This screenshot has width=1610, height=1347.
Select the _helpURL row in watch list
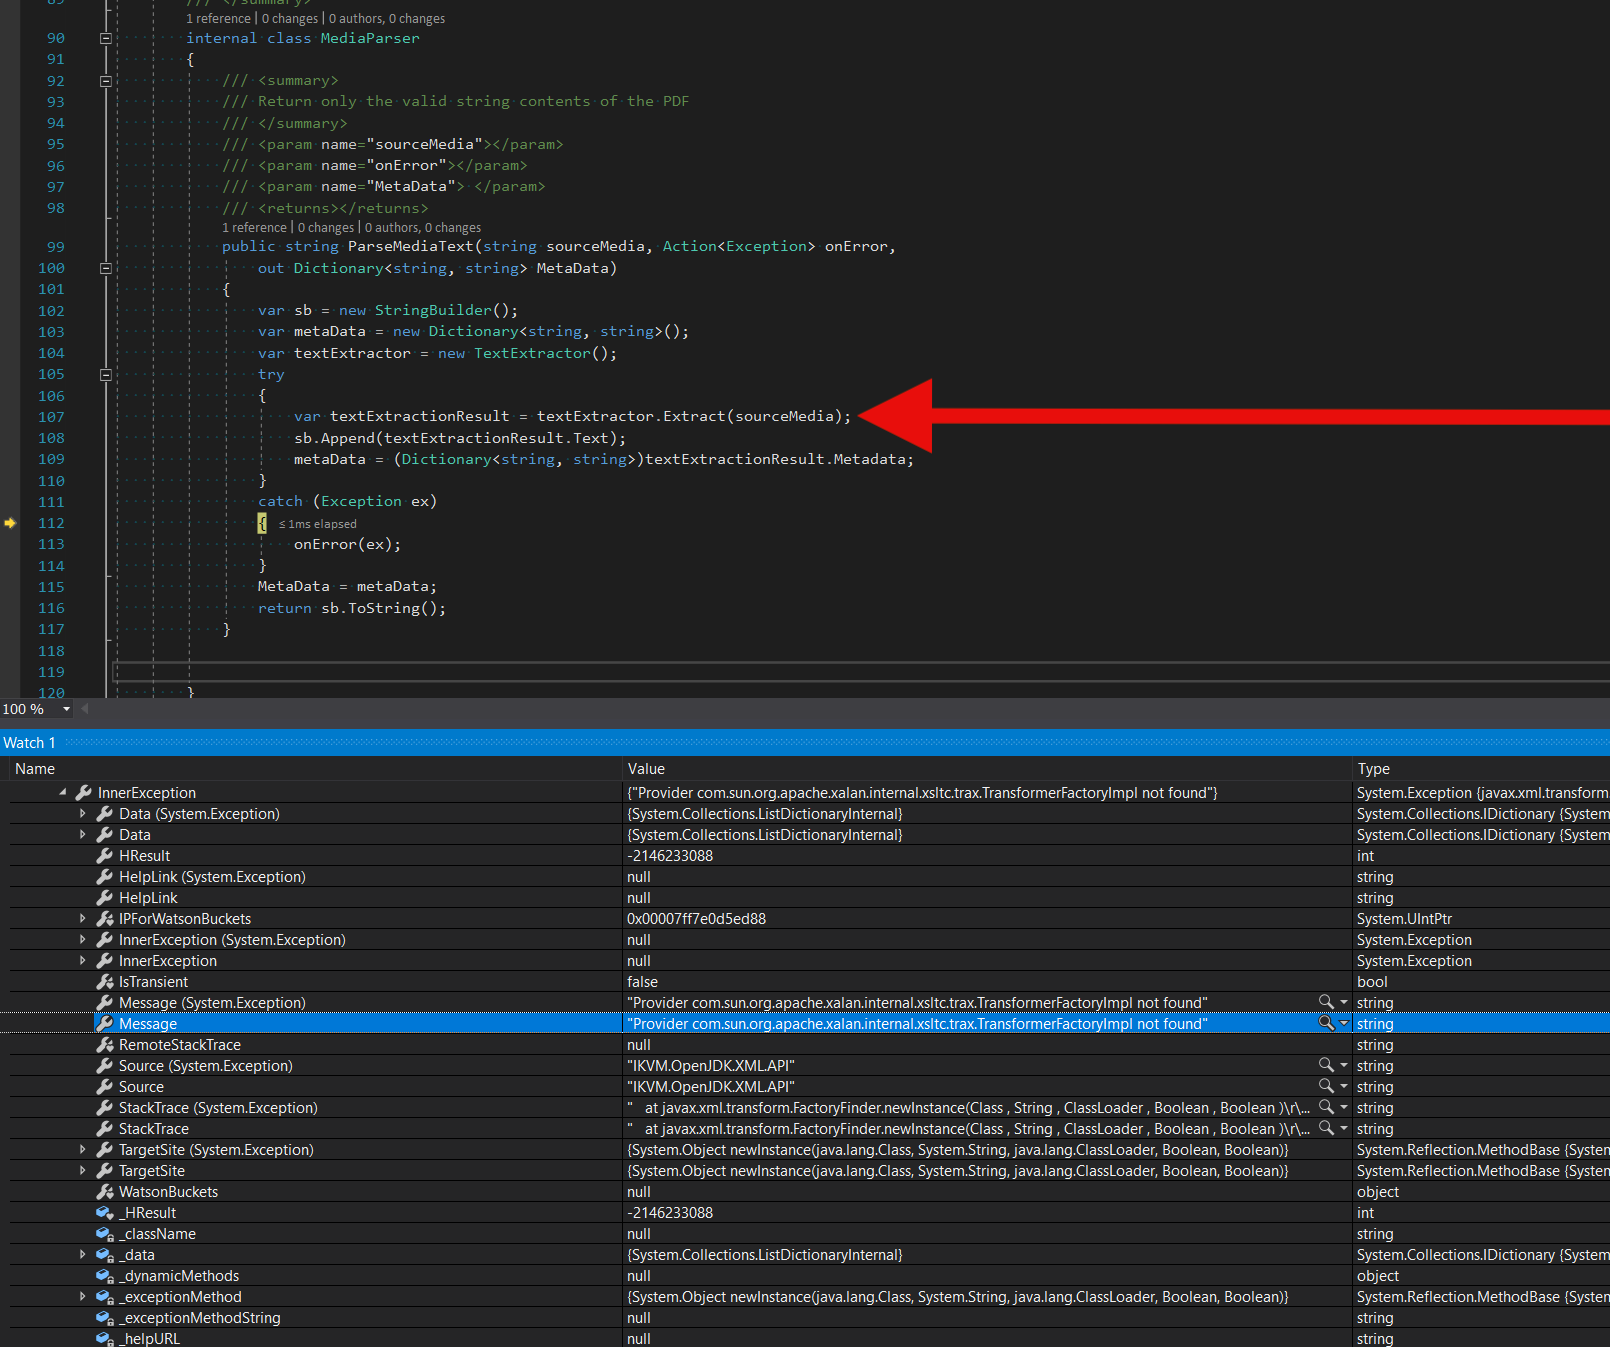pos(805,1338)
